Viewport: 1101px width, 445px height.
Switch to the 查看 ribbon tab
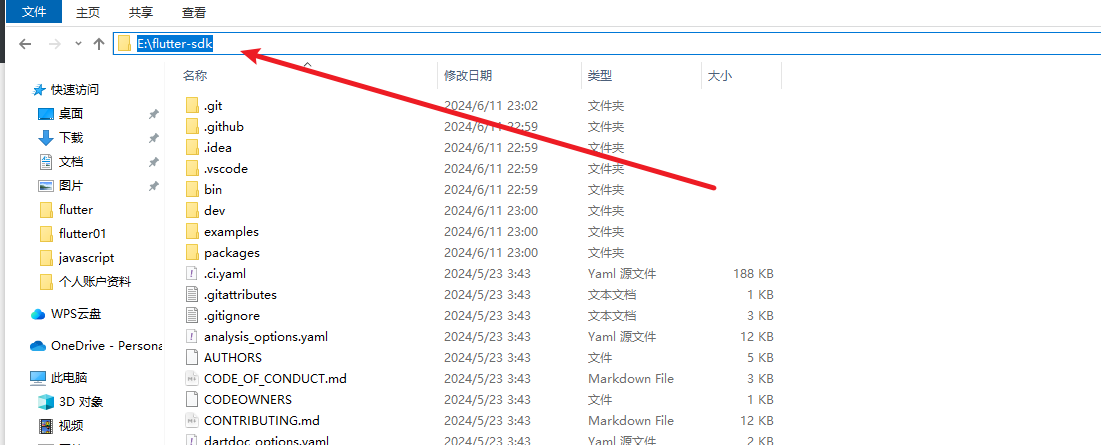pyautogui.click(x=194, y=13)
